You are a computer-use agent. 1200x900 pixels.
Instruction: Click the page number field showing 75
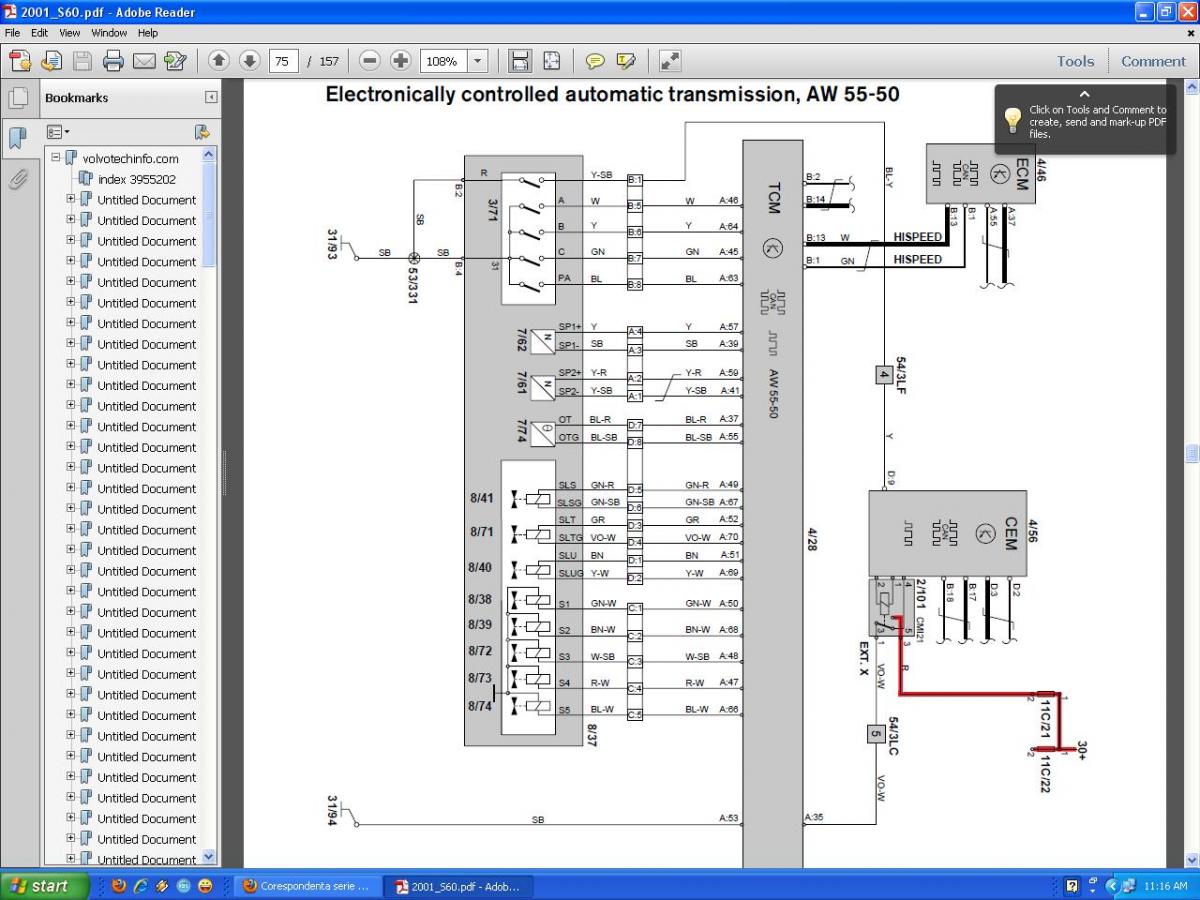283,61
